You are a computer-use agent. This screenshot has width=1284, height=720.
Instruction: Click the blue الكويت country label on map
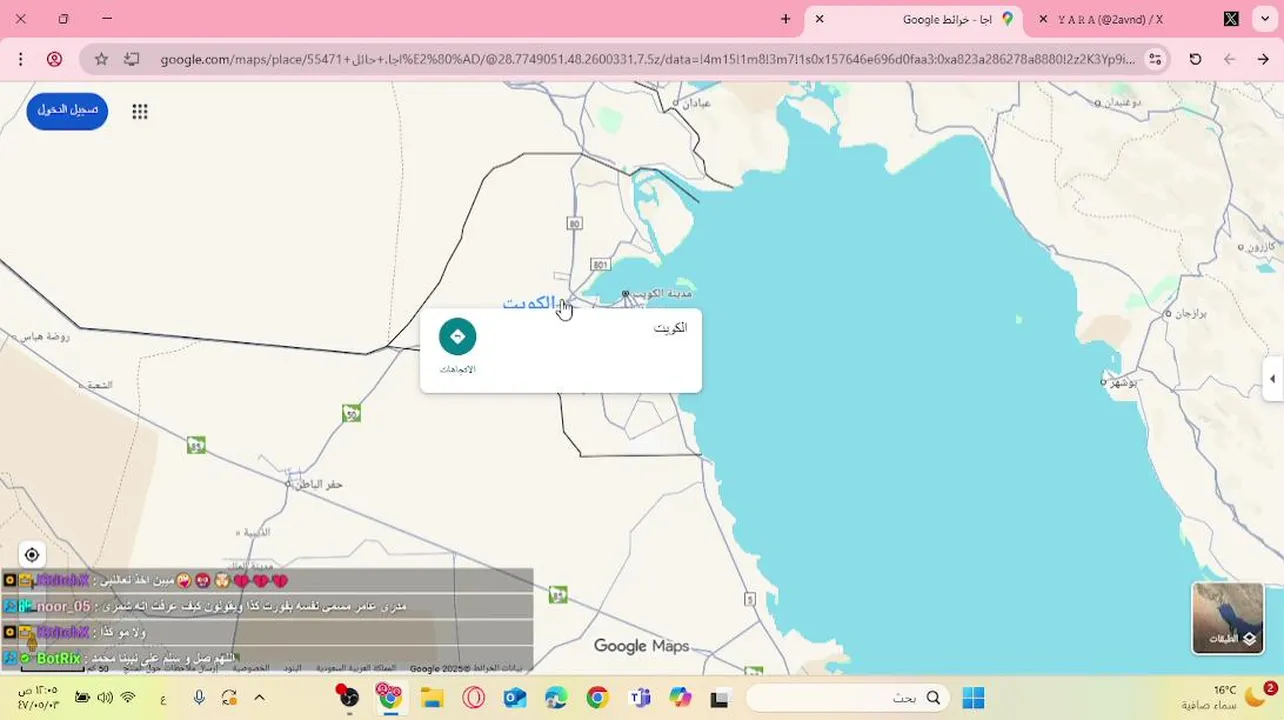pos(528,303)
